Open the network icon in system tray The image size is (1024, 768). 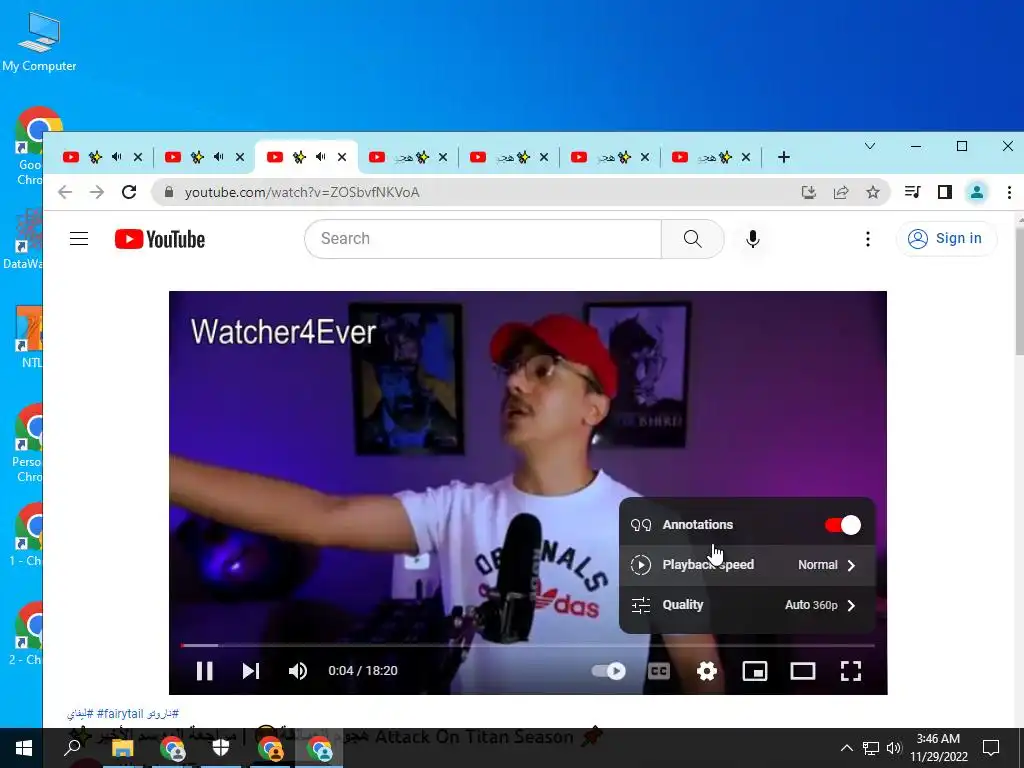(871, 748)
